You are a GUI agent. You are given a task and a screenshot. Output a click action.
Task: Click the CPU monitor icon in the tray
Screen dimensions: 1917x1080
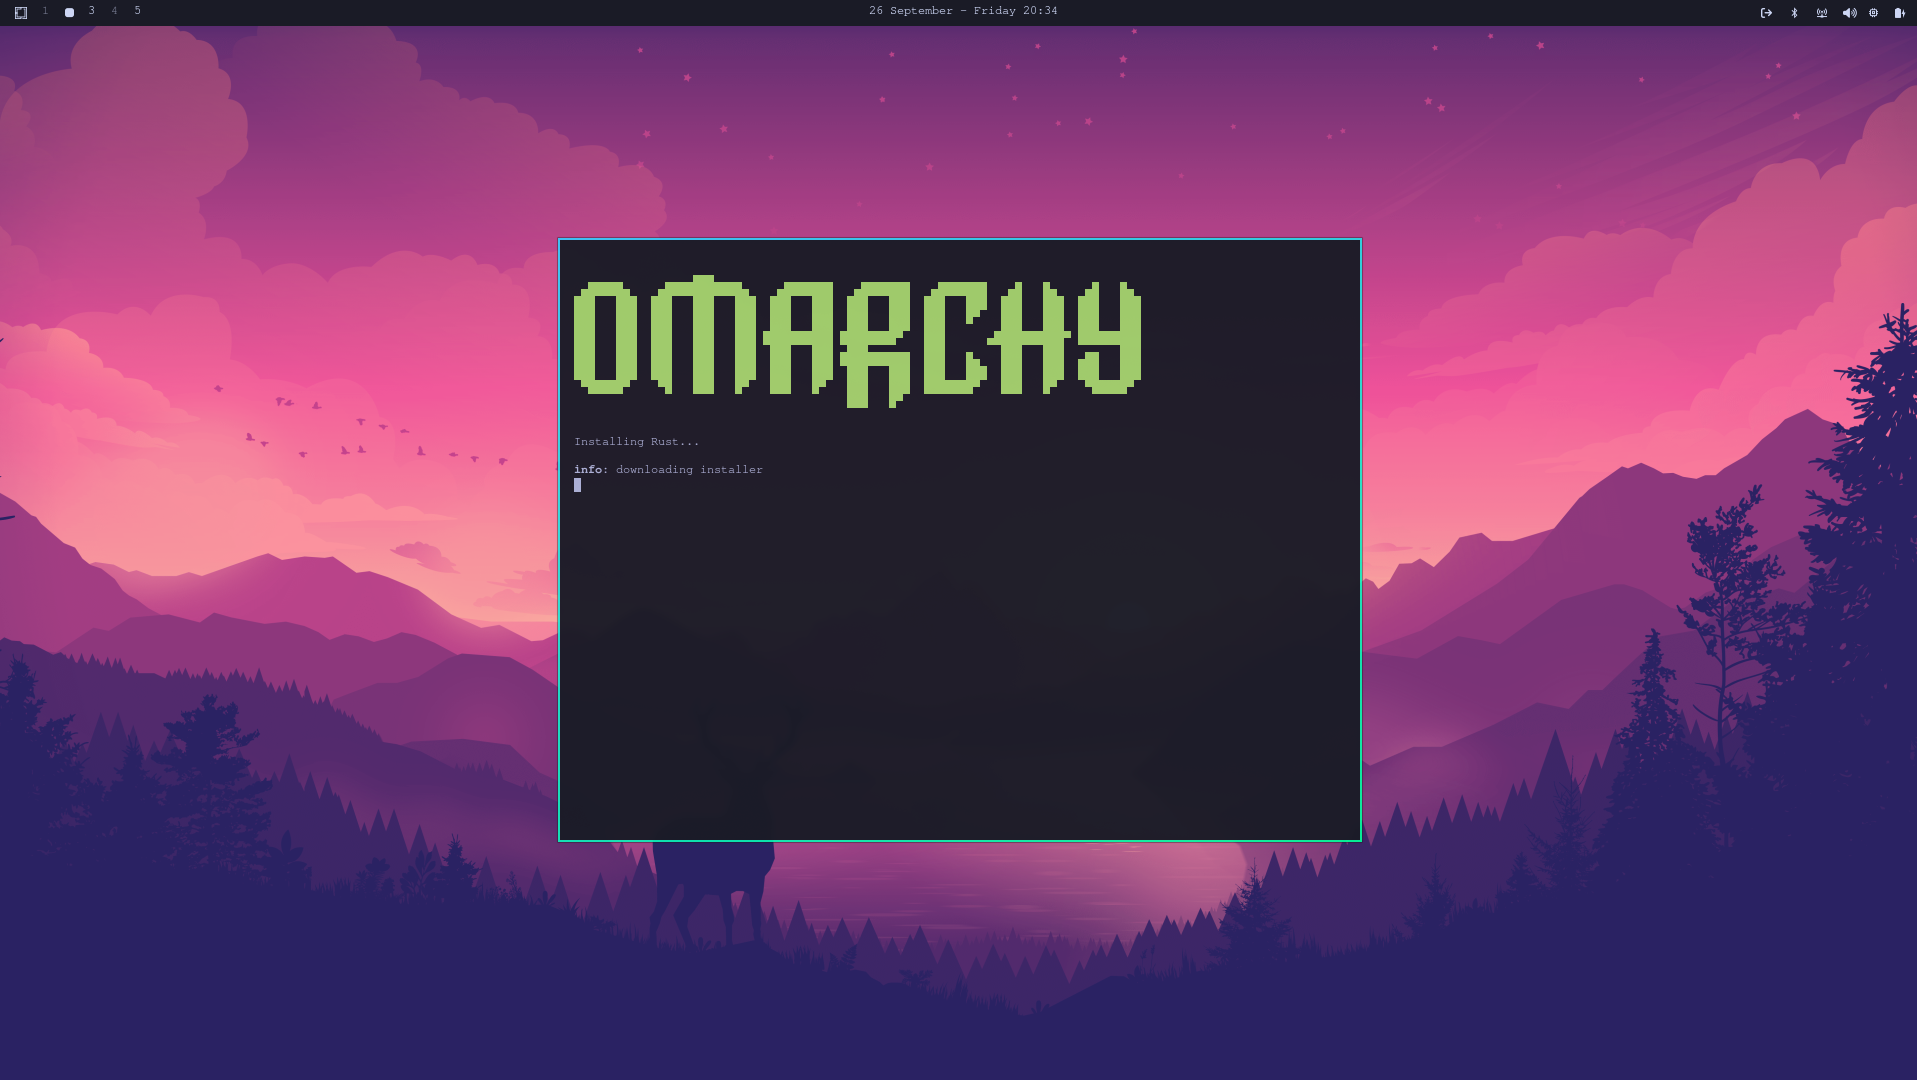(x=1874, y=13)
